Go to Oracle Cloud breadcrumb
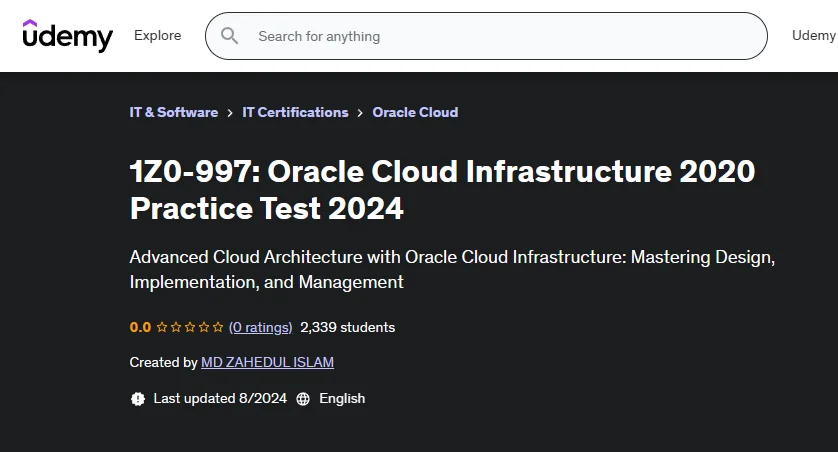This screenshot has height=452, width=838. [x=415, y=112]
